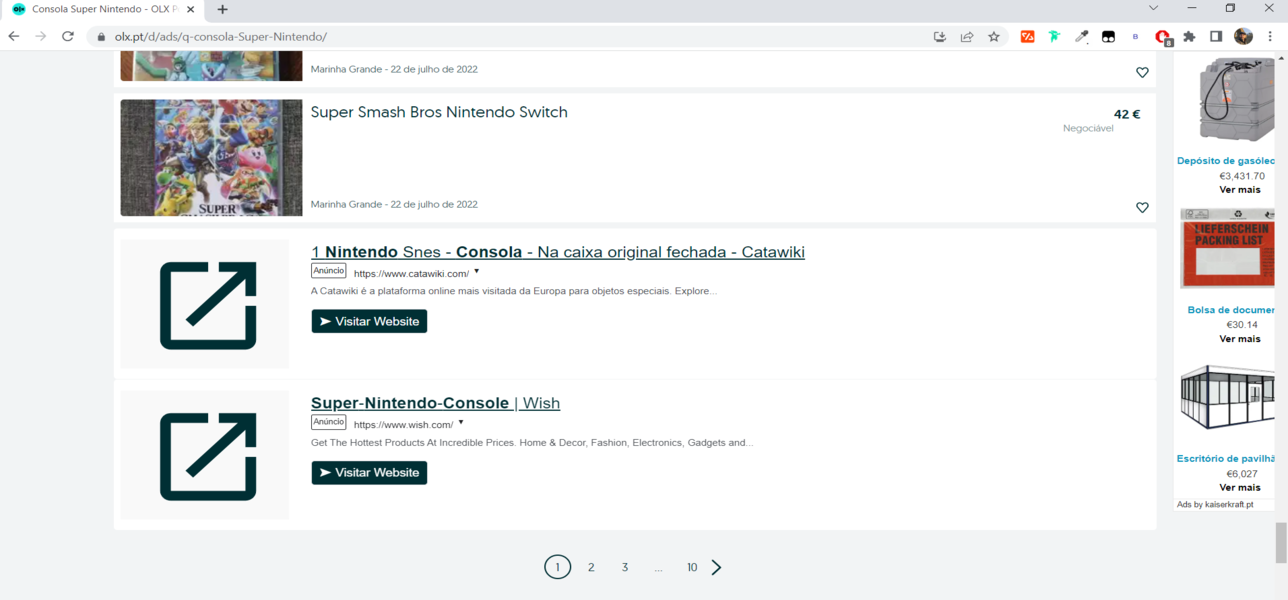This screenshot has width=1288, height=600.
Task: Click Visitar Website for Catawiki ad
Action: [369, 321]
